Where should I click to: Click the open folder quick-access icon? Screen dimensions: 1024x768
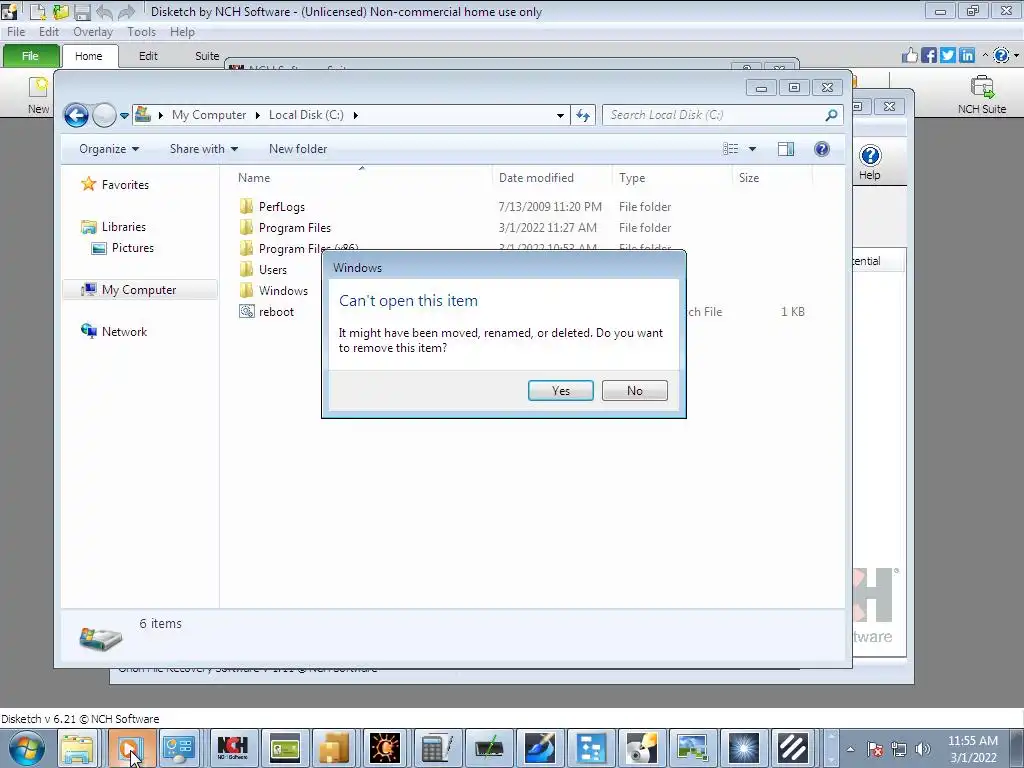point(61,12)
